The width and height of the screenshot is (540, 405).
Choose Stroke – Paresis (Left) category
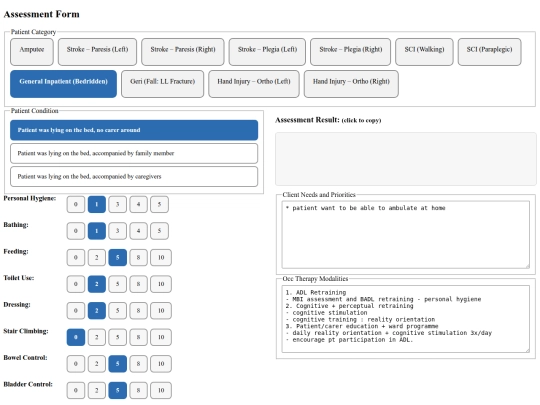pos(97,52)
